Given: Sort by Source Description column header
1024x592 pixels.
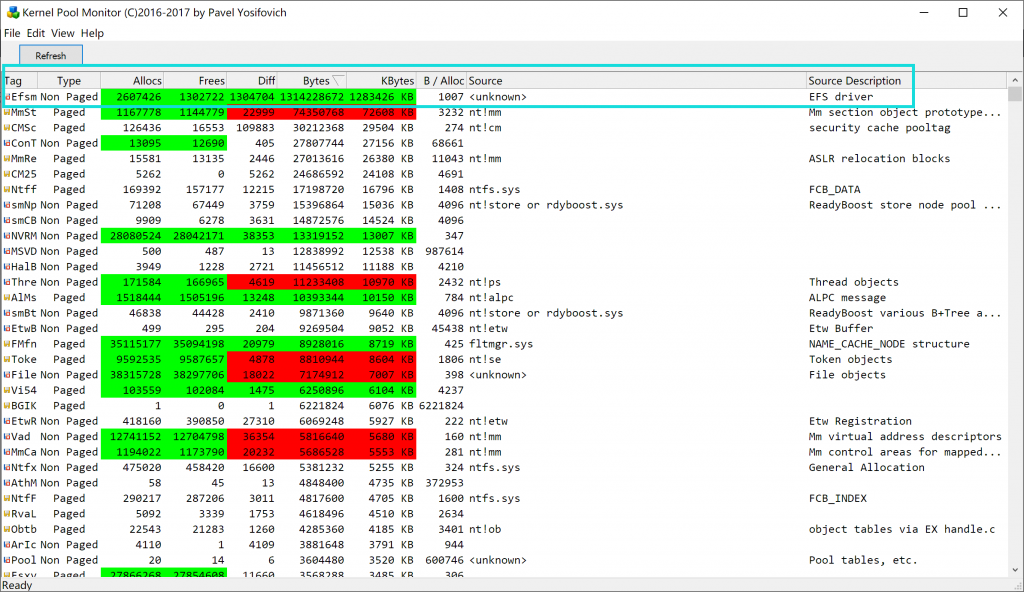Looking at the screenshot, I should click(908, 81).
